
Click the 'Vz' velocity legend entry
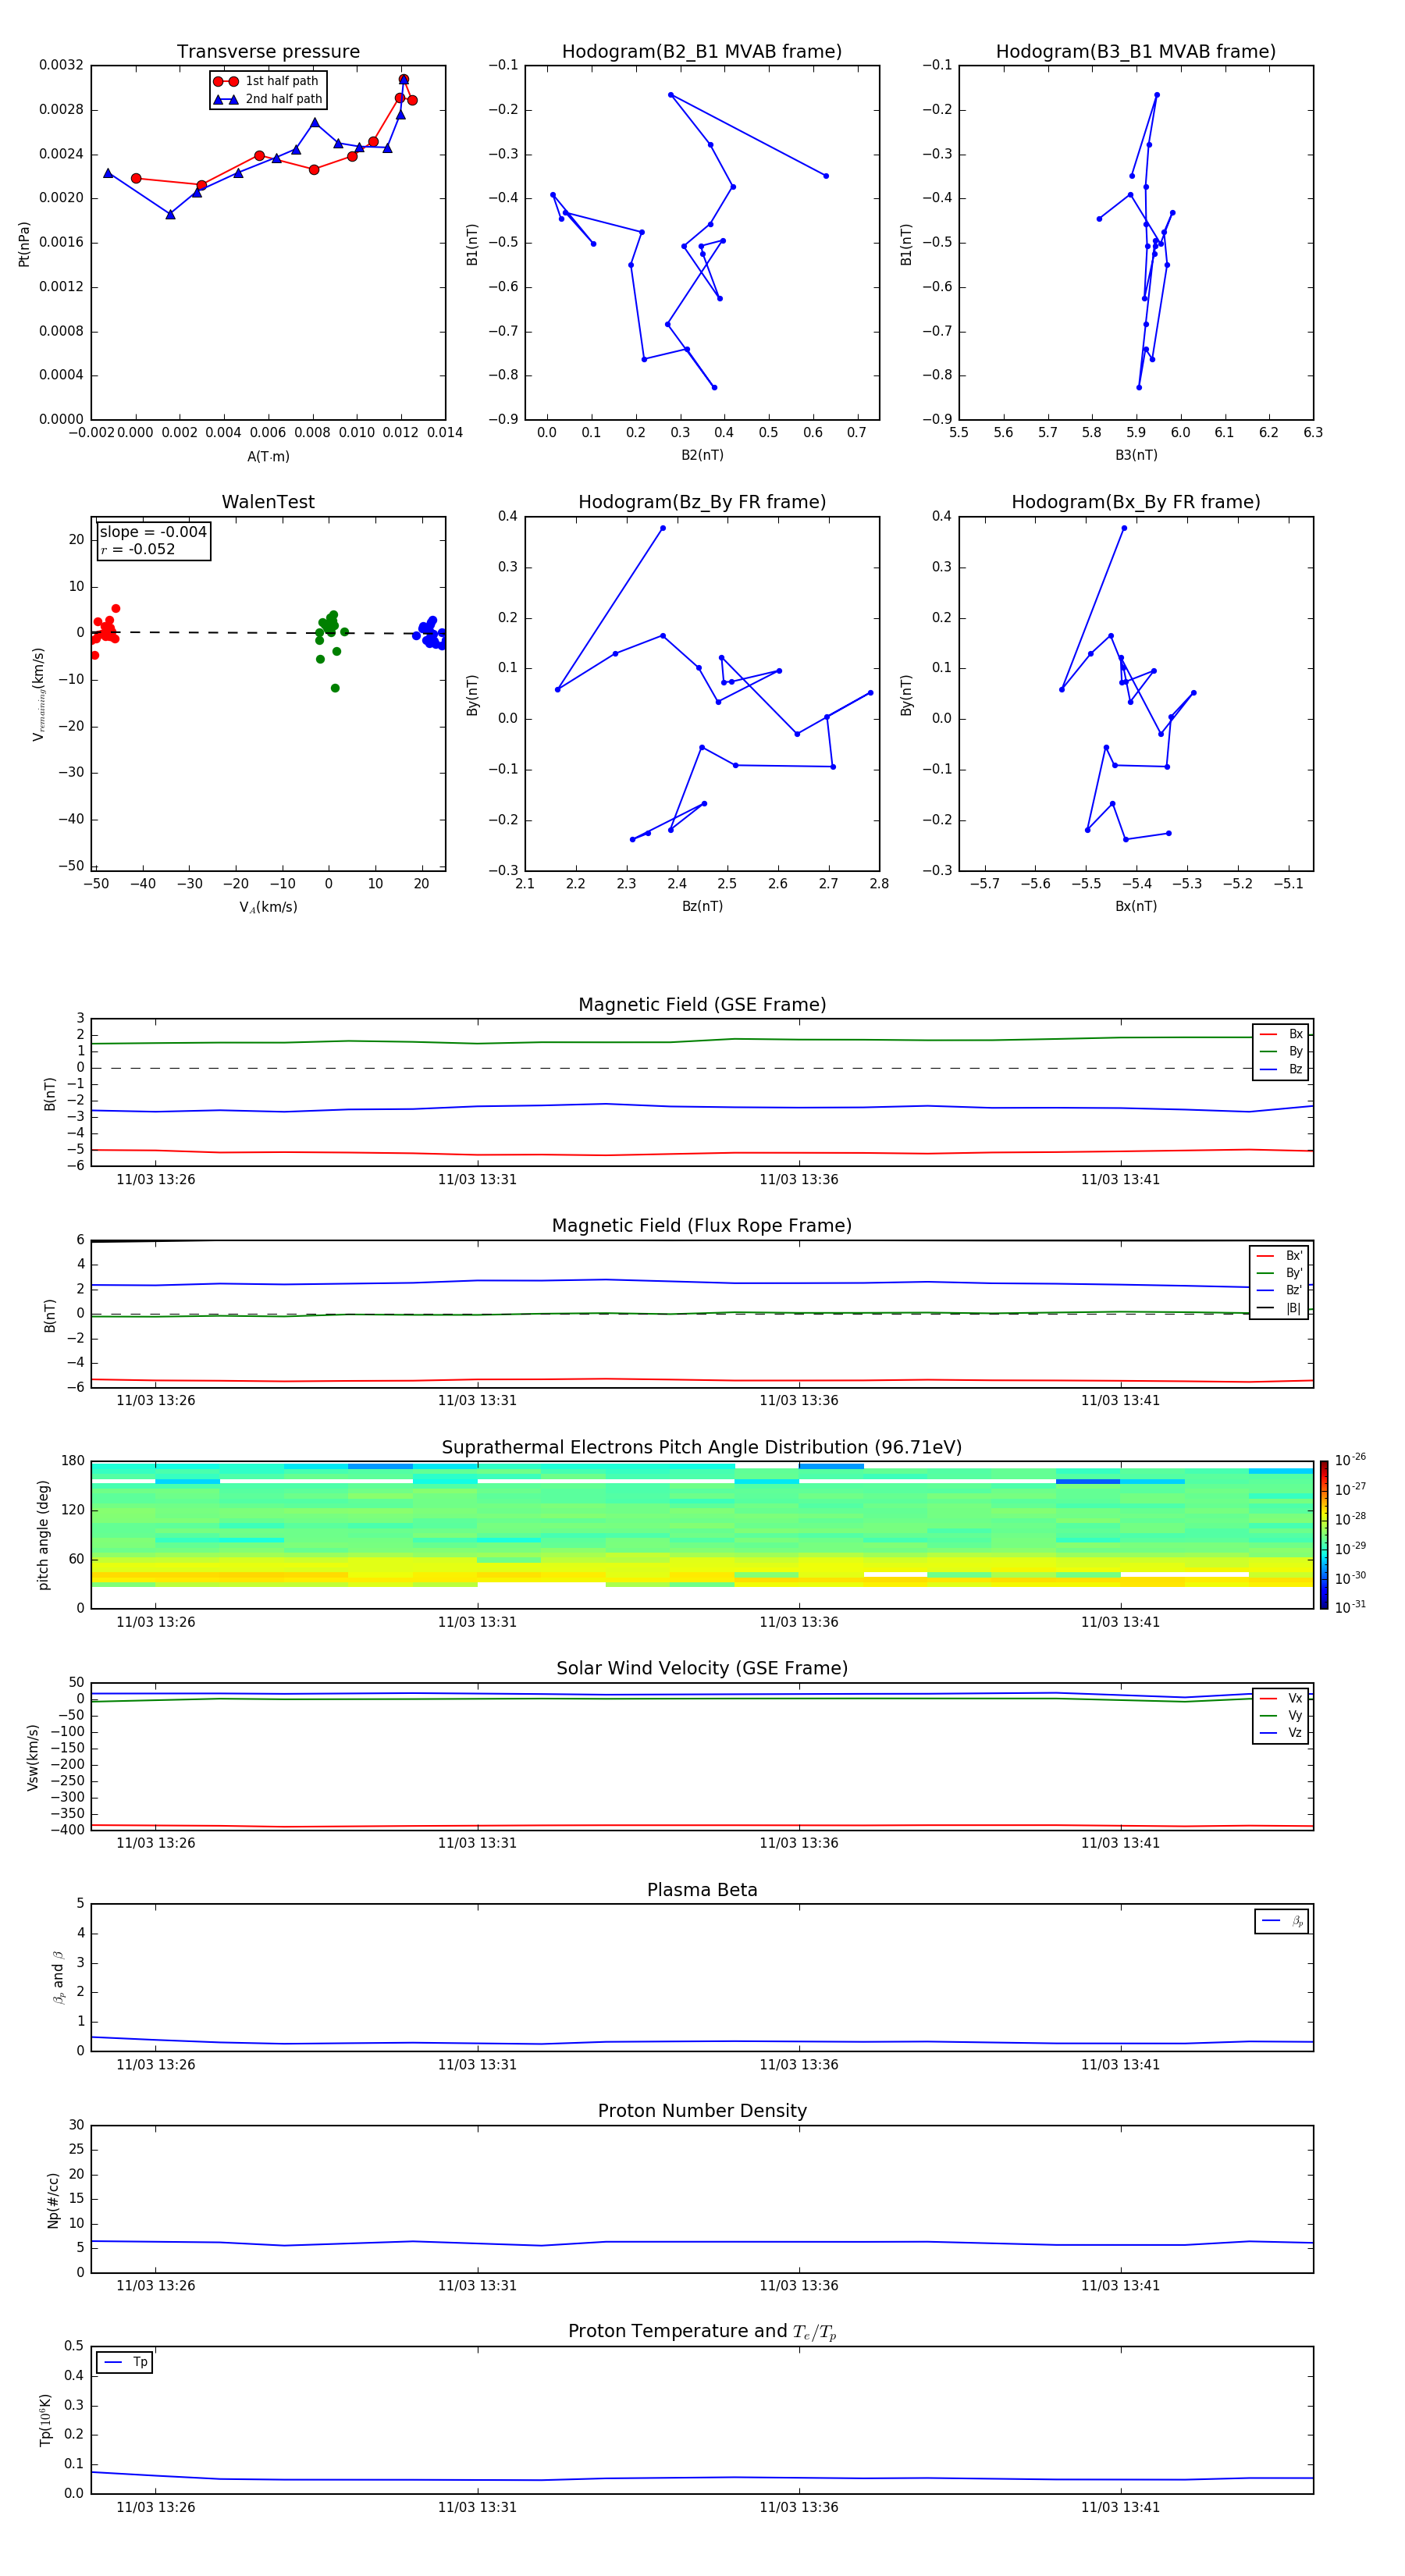pos(1281,1733)
